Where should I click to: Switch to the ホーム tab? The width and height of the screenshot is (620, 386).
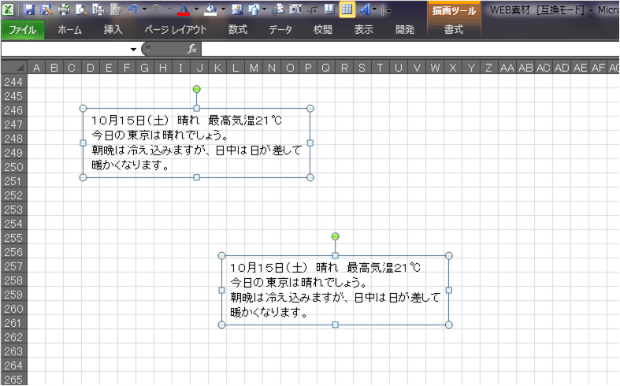[70, 30]
